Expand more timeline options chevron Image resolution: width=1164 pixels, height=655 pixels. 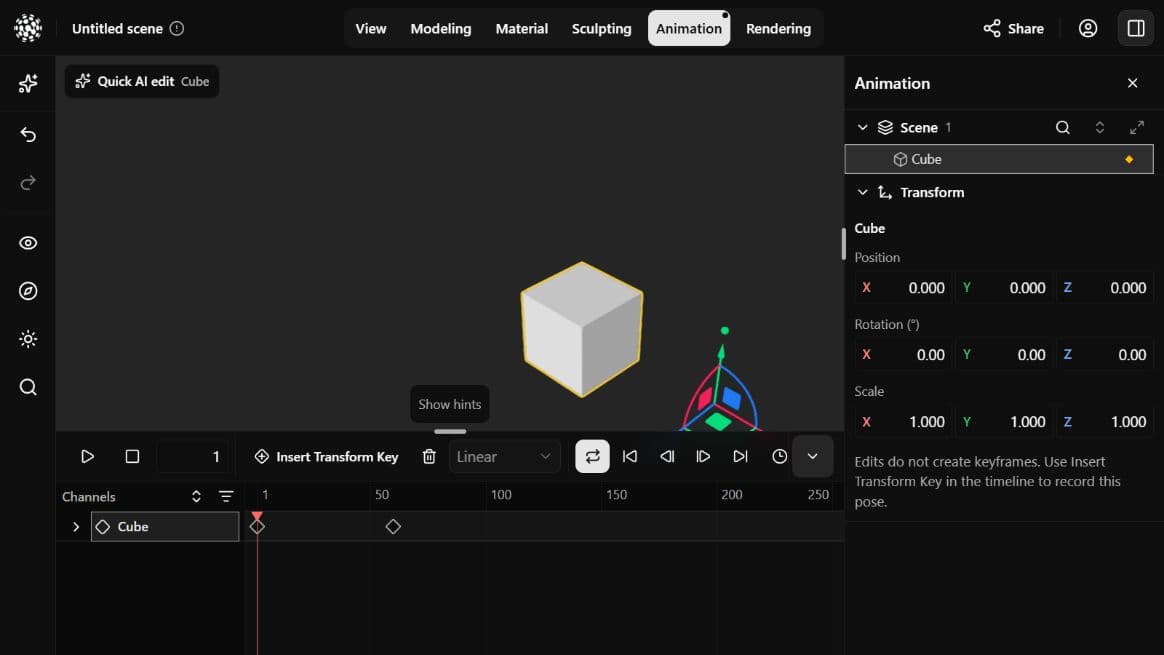coord(812,457)
